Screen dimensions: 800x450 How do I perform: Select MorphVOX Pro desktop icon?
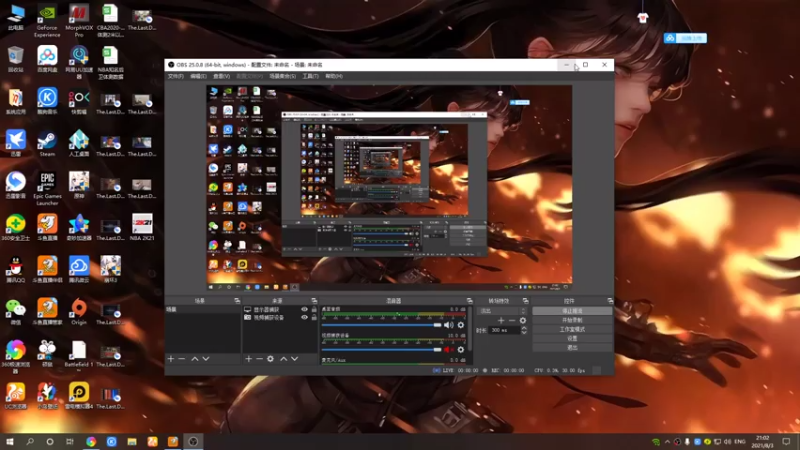[x=79, y=21]
